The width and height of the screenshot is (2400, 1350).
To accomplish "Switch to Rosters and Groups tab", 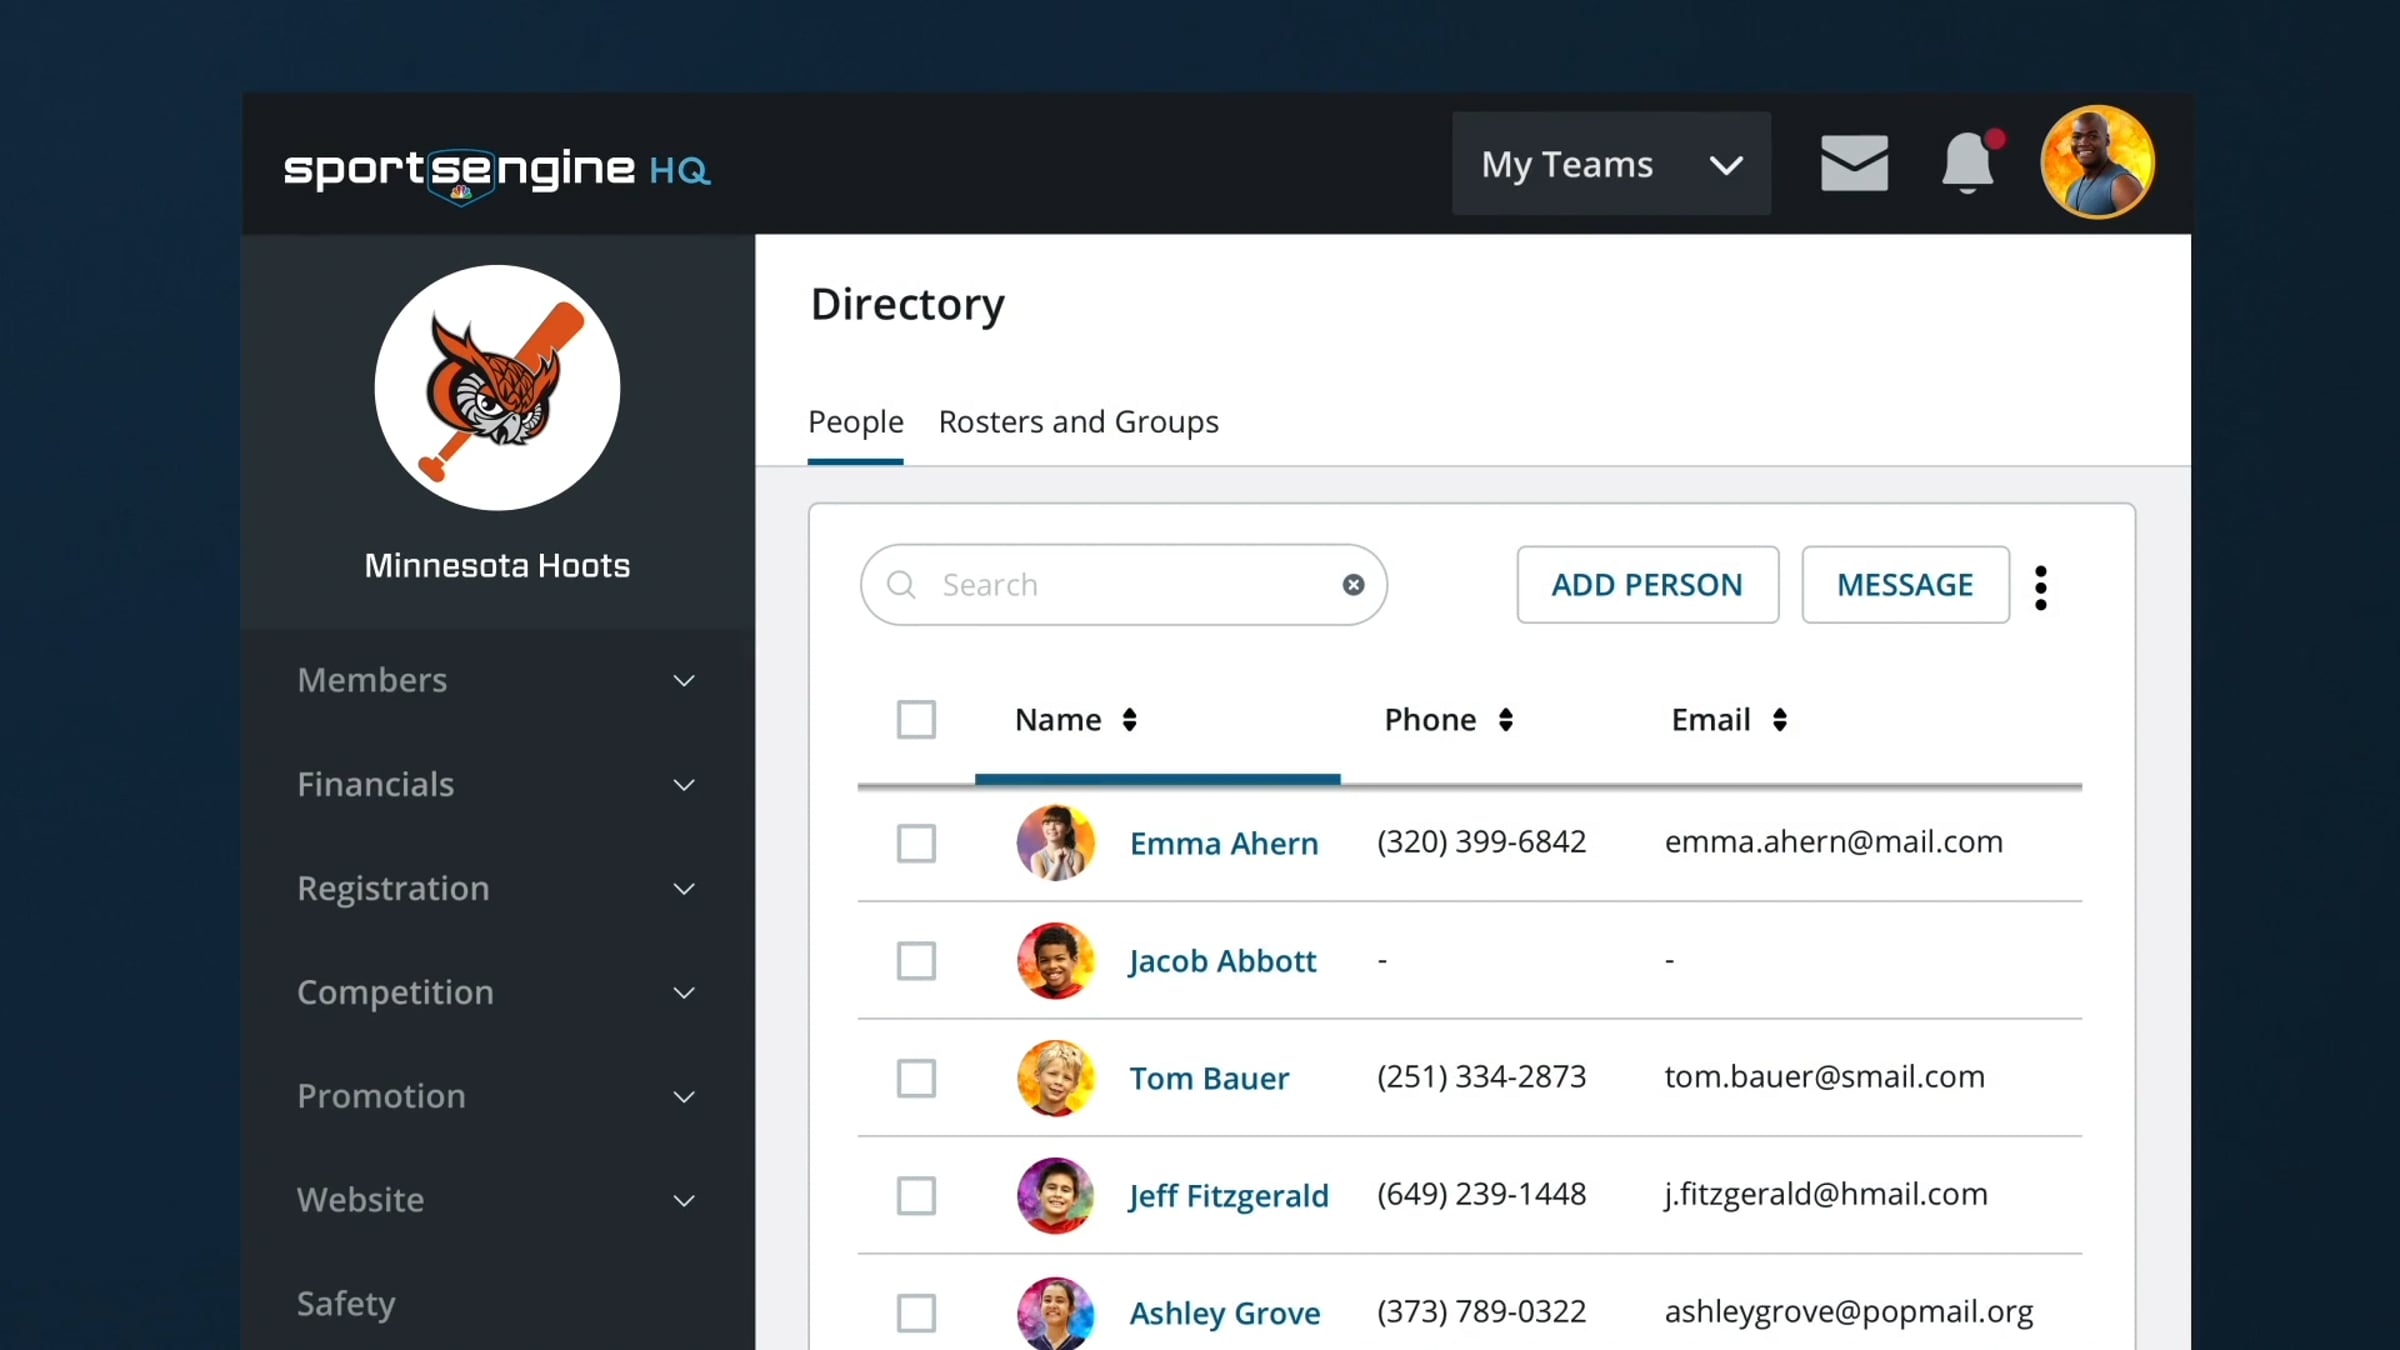I will pos(1078,422).
